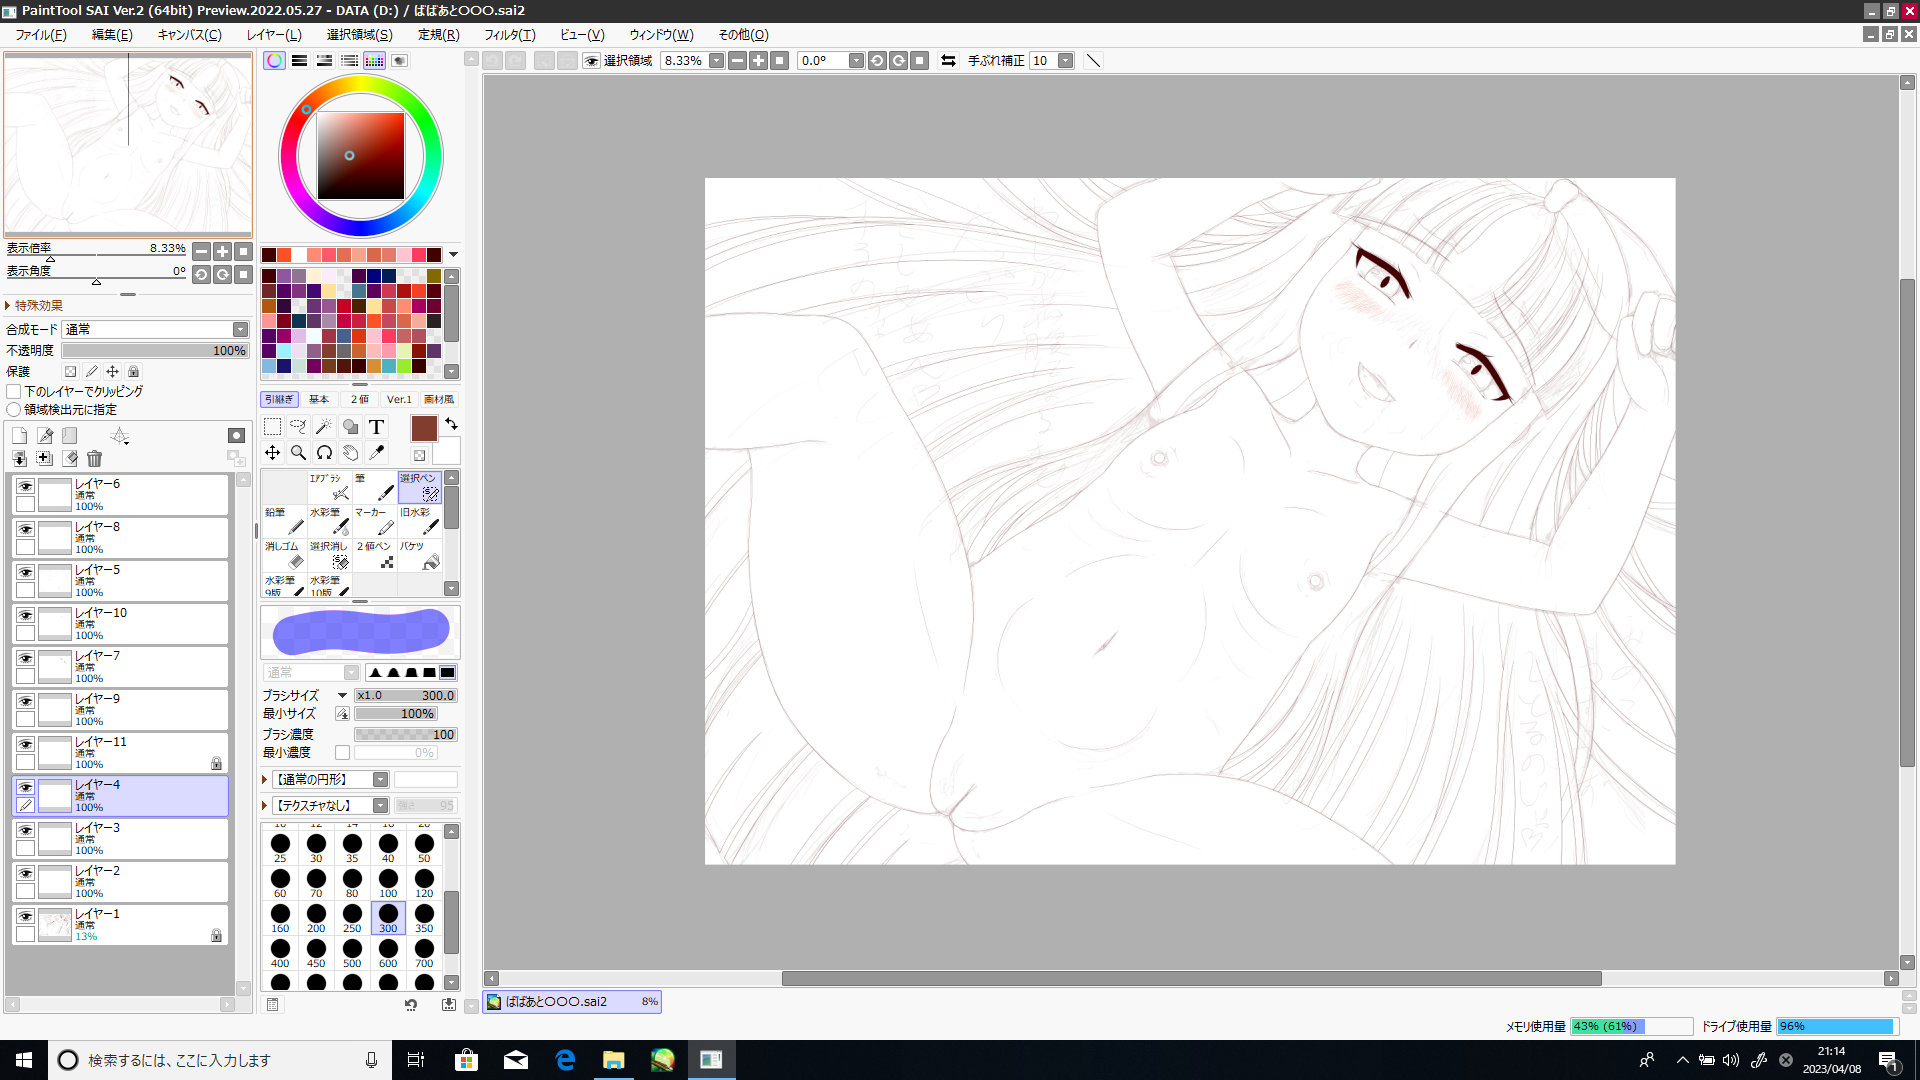This screenshot has width=1920, height=1080.
Task: Select the Text tool
Action: (376, 427)
